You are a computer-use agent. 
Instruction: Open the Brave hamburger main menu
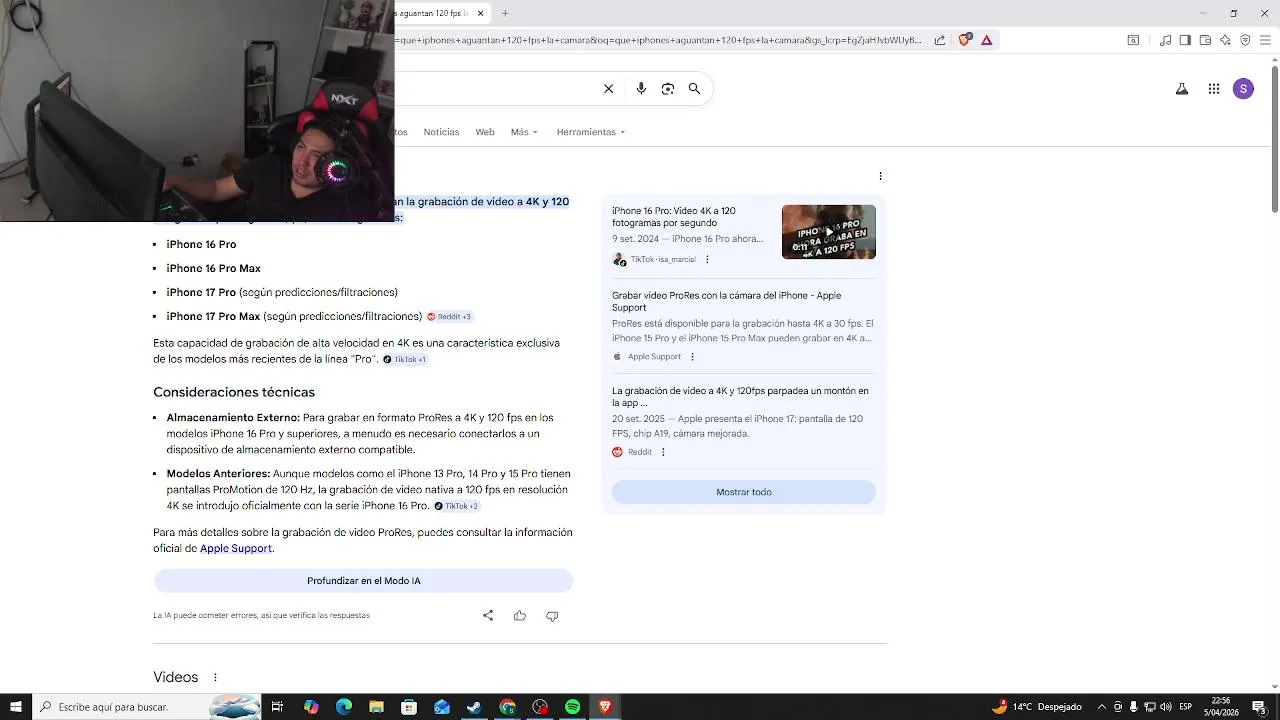pos(1265,40)
